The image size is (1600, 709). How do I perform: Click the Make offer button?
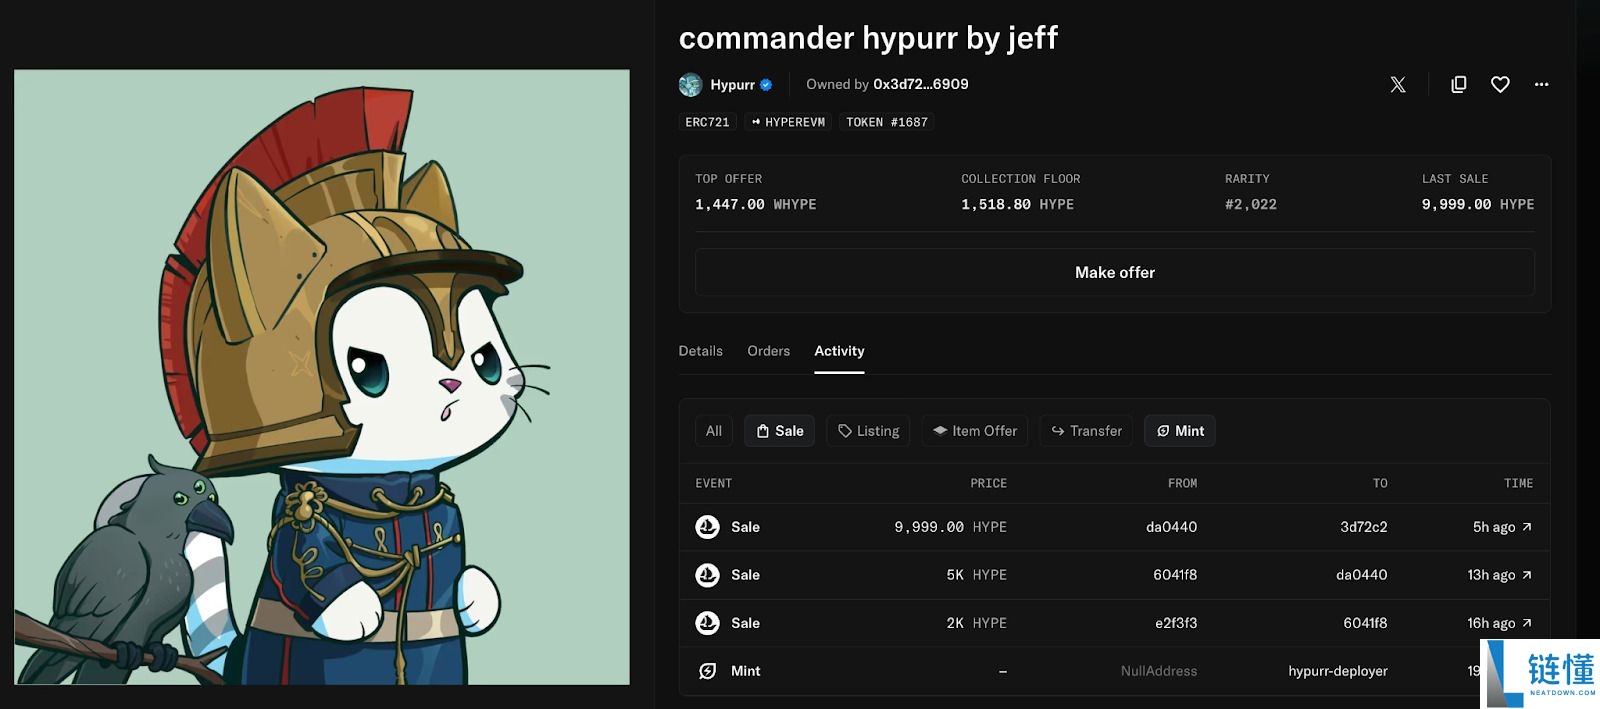point(1115,272)
